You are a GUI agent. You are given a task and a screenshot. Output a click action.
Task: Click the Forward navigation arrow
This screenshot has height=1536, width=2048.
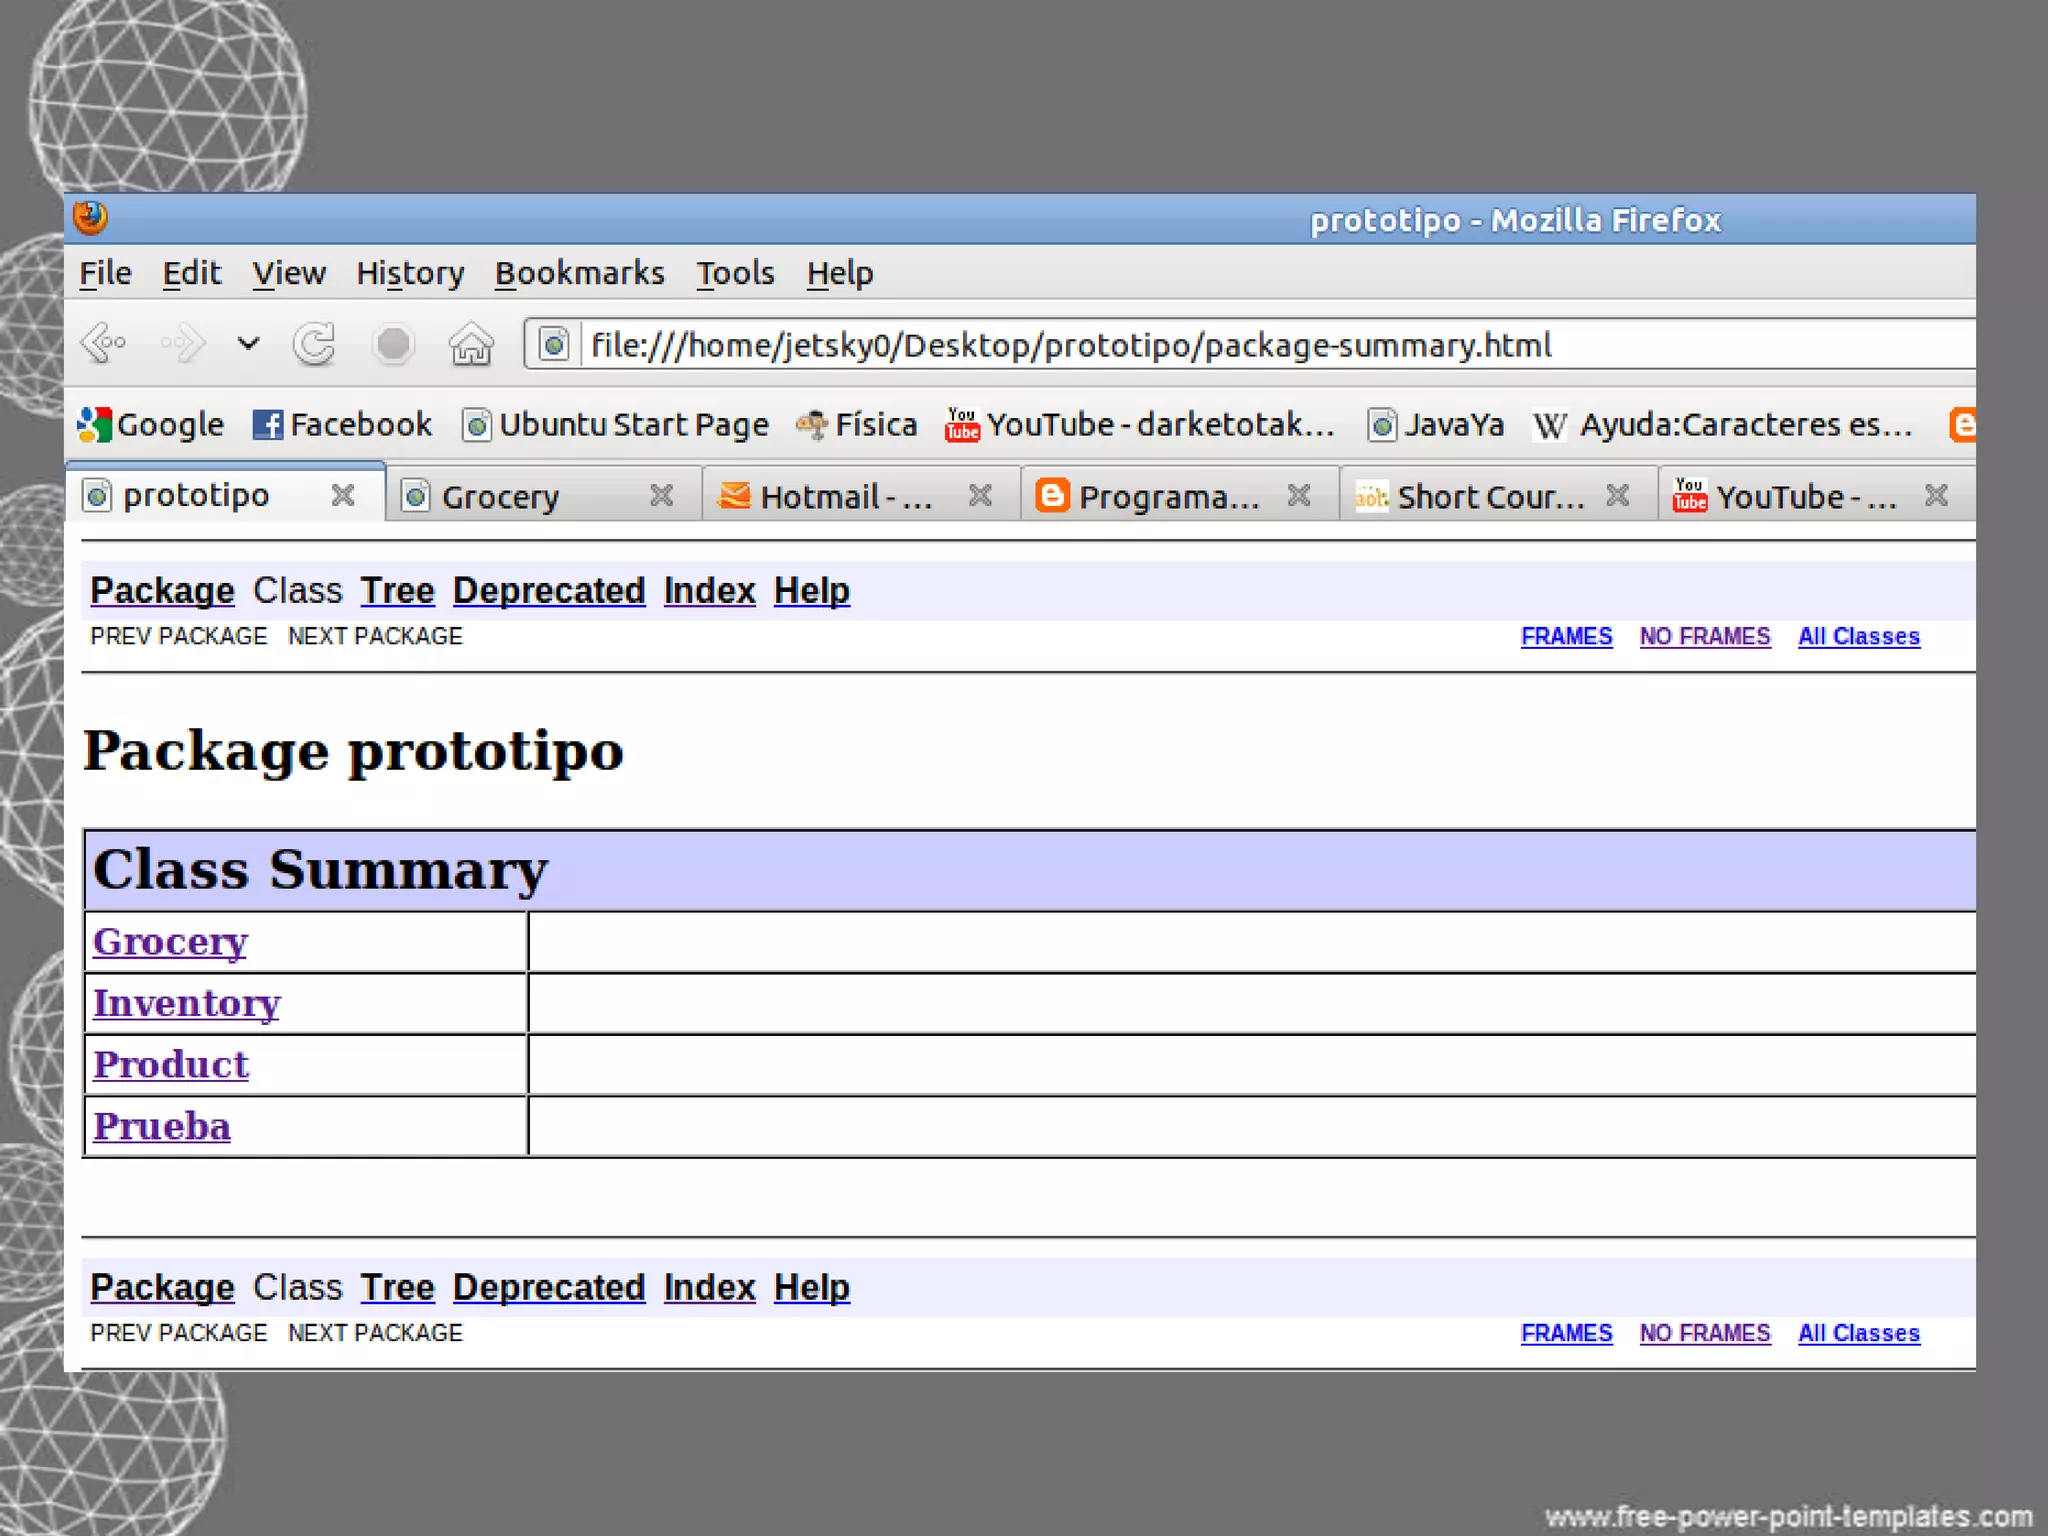coord(184,344)
